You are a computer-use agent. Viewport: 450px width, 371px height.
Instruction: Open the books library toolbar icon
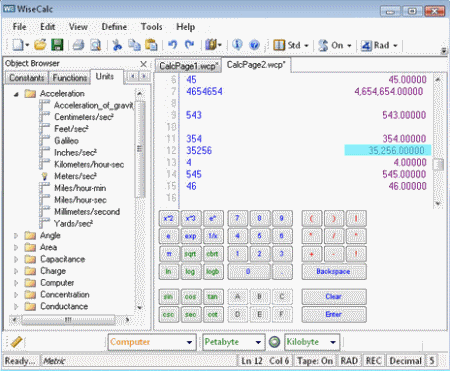click(x=211, y=45)
